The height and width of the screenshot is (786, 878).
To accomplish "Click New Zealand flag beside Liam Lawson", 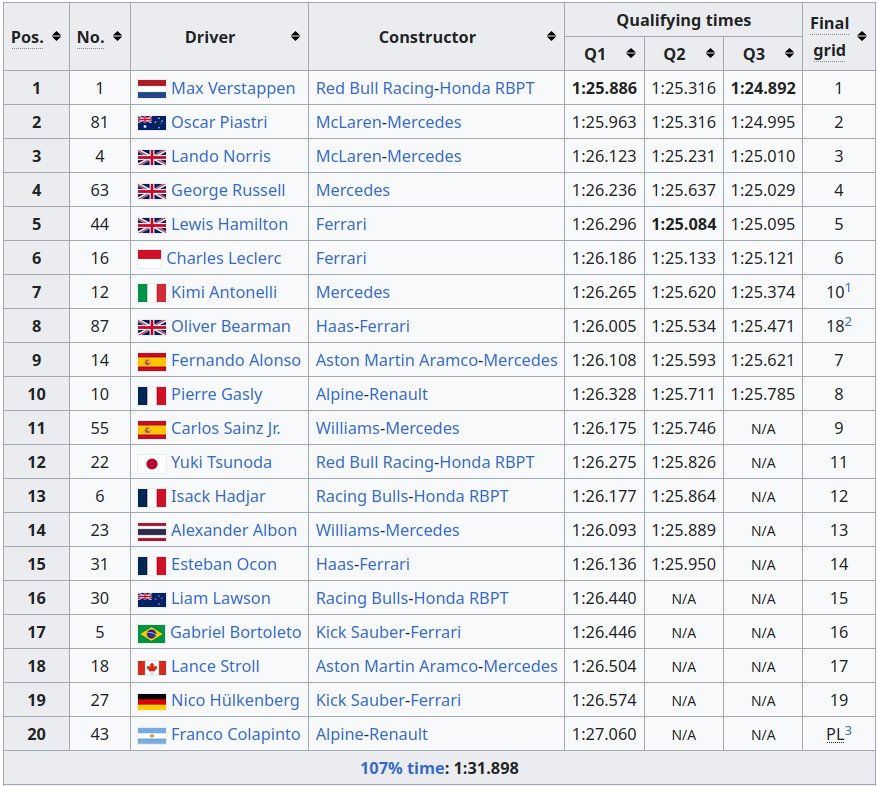I will [152, 599].
